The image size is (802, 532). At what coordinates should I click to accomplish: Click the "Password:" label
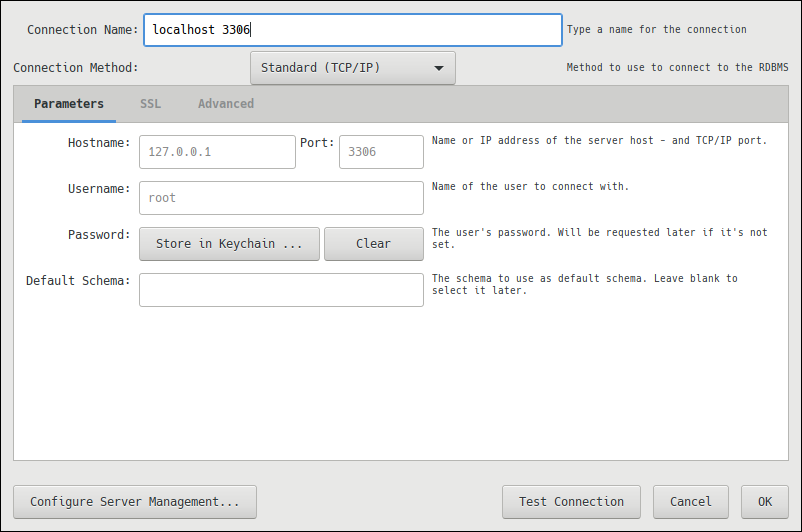pos(99,235)
